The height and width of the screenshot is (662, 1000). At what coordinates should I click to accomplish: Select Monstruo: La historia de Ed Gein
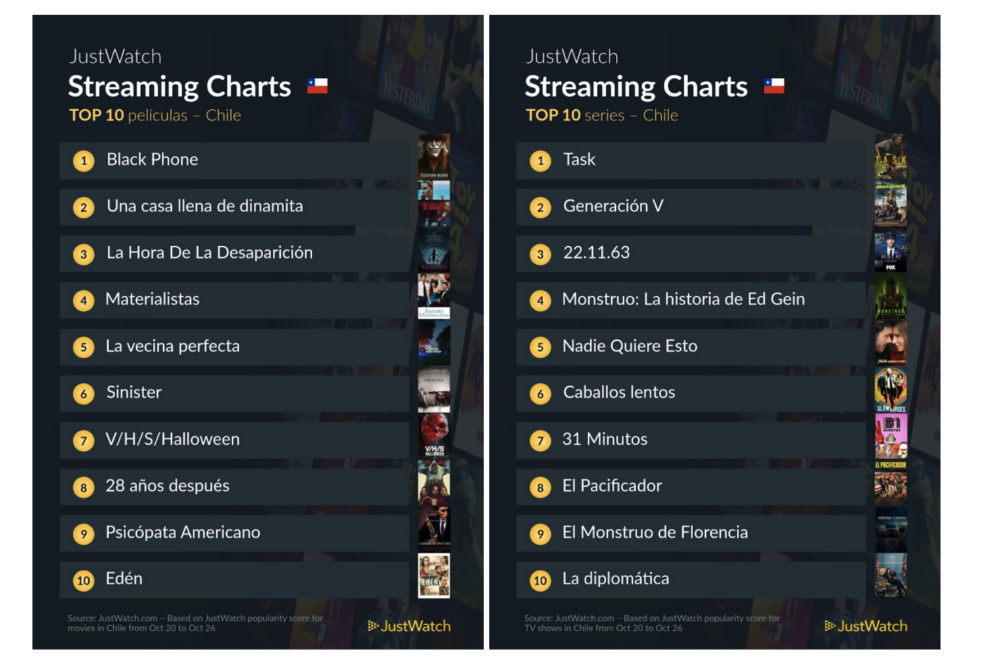point(683,299)
